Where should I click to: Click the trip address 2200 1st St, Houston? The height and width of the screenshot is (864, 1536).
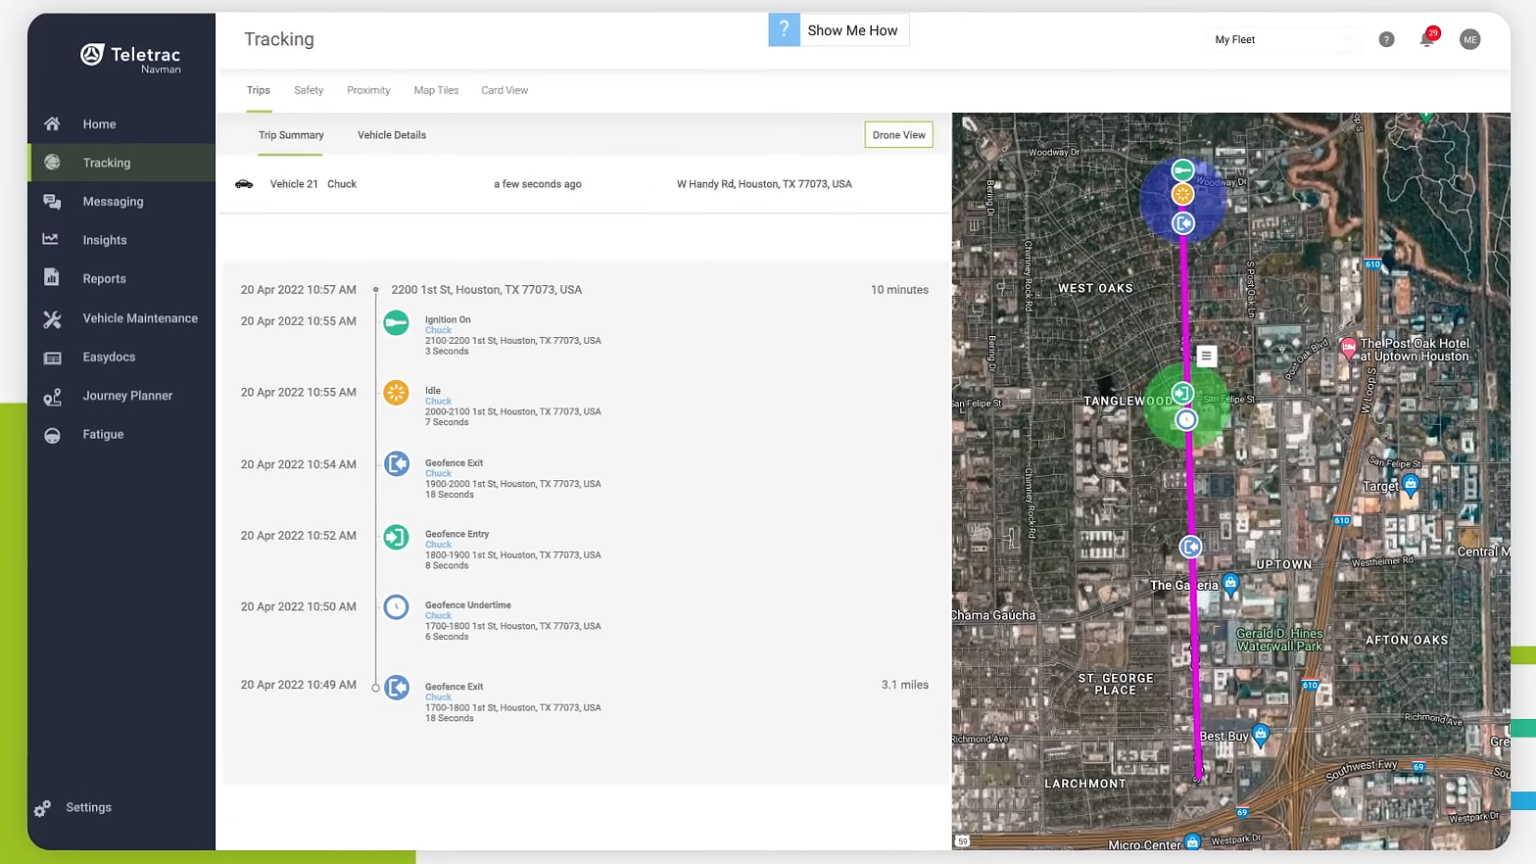click(x=486, y=290)
